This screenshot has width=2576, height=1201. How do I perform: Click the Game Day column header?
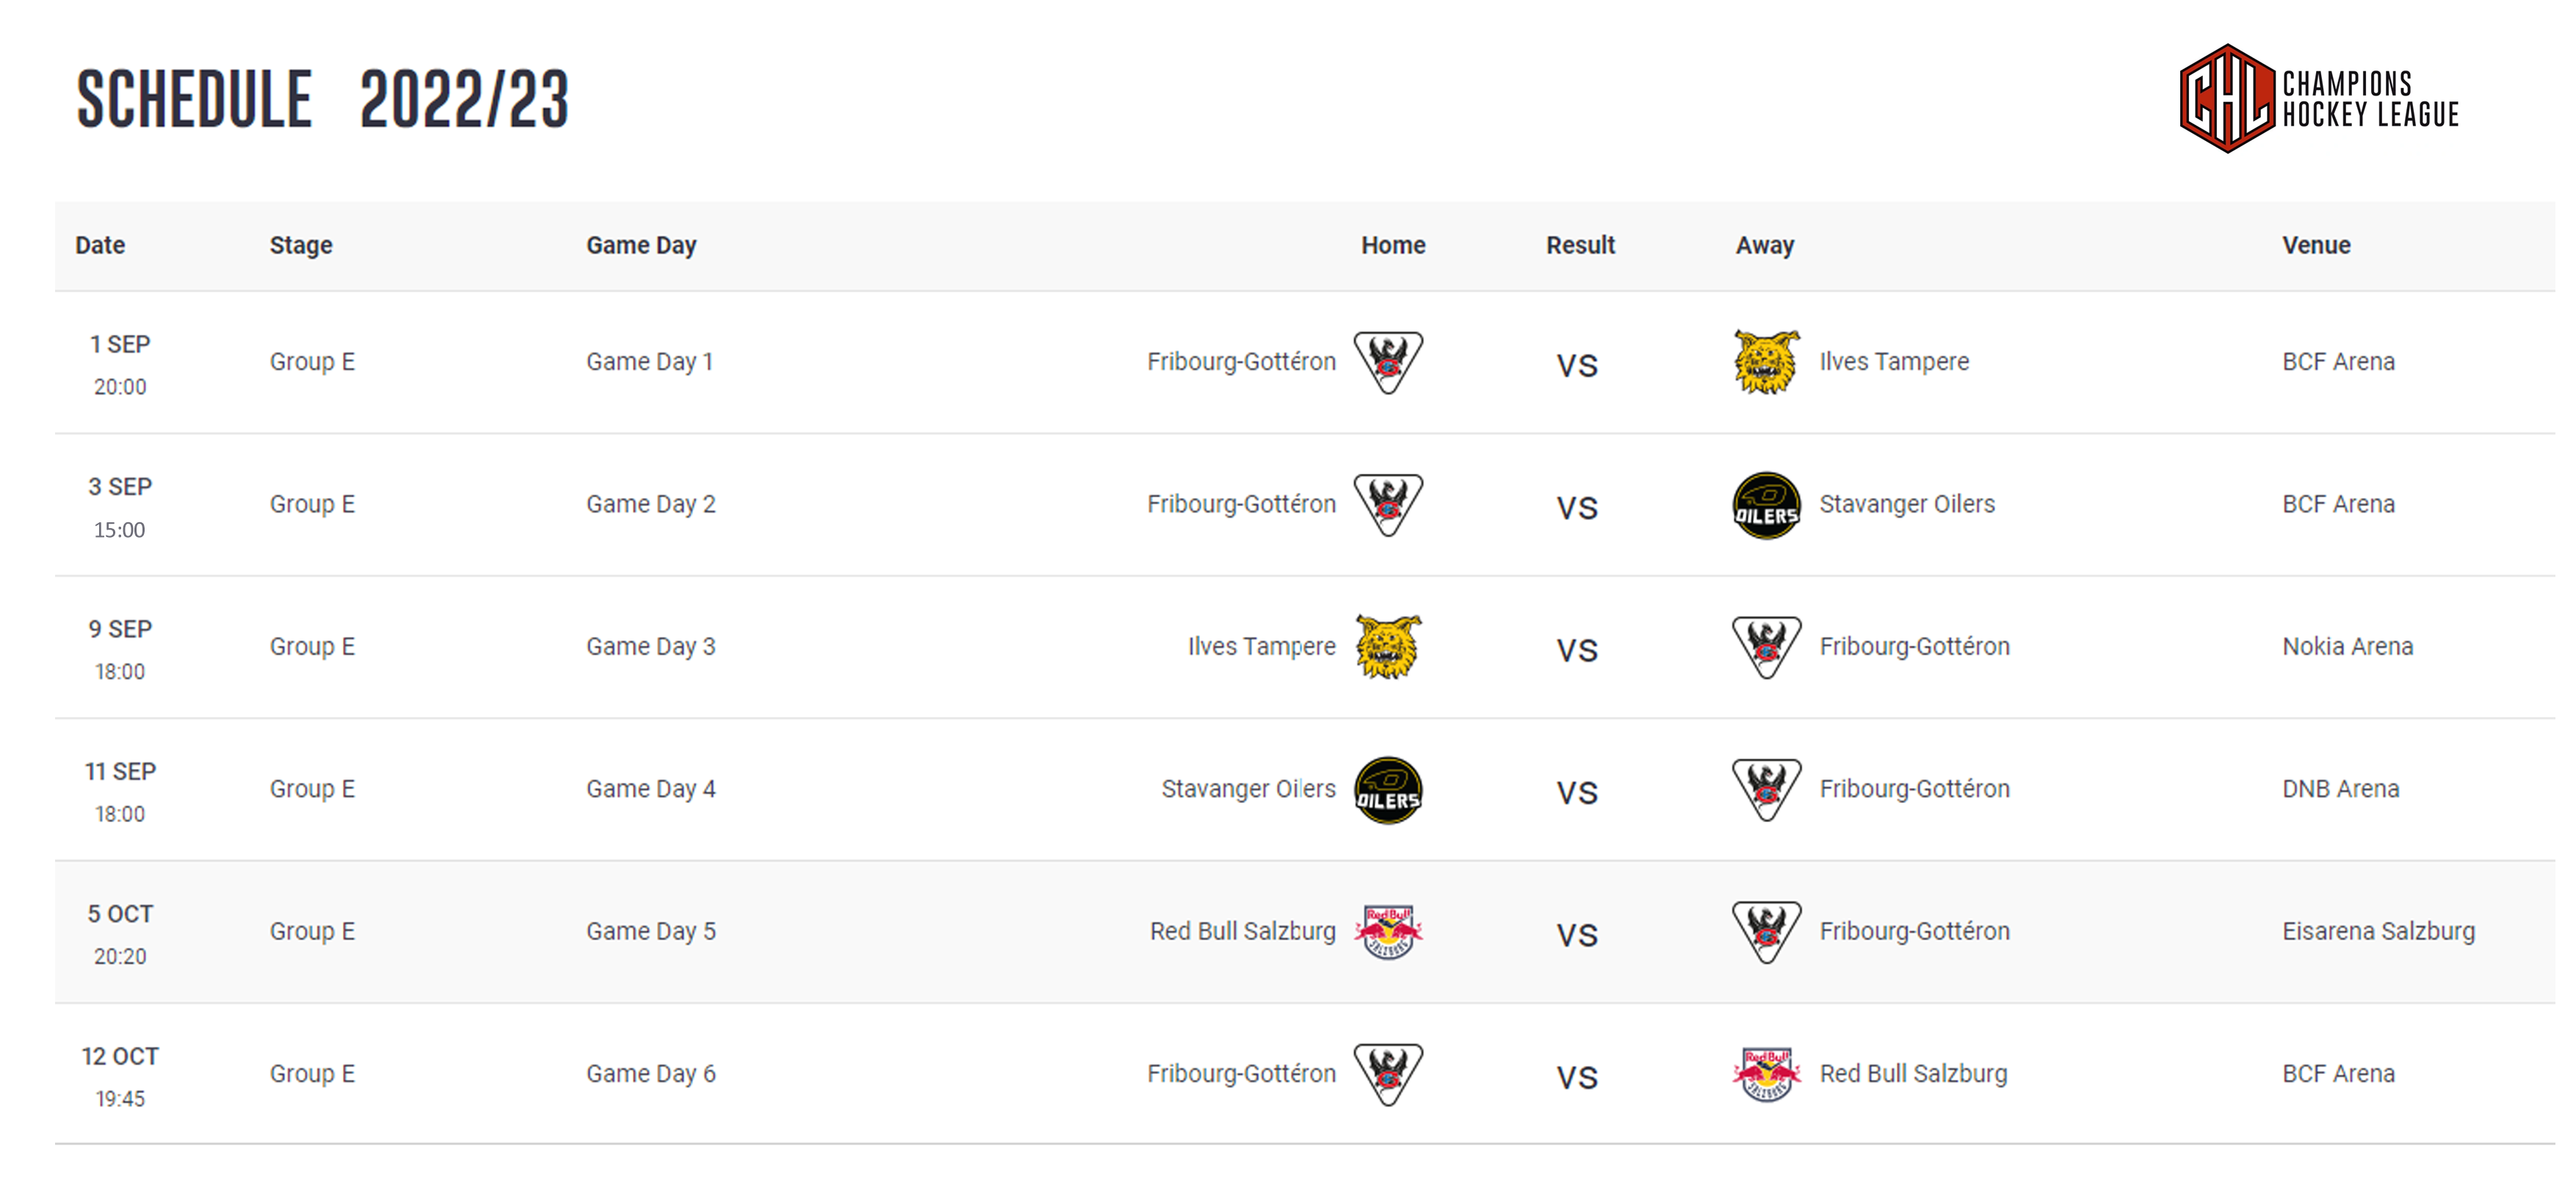[x=641, y=246]
